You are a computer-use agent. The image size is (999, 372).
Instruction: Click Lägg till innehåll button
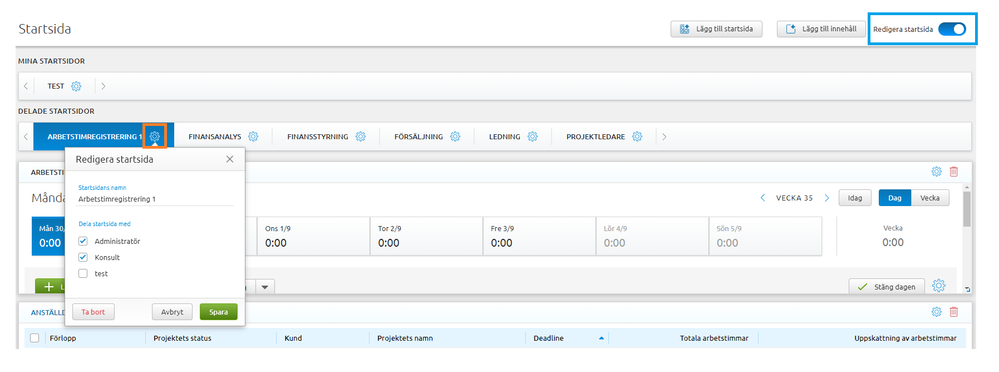tap(821, 29)
